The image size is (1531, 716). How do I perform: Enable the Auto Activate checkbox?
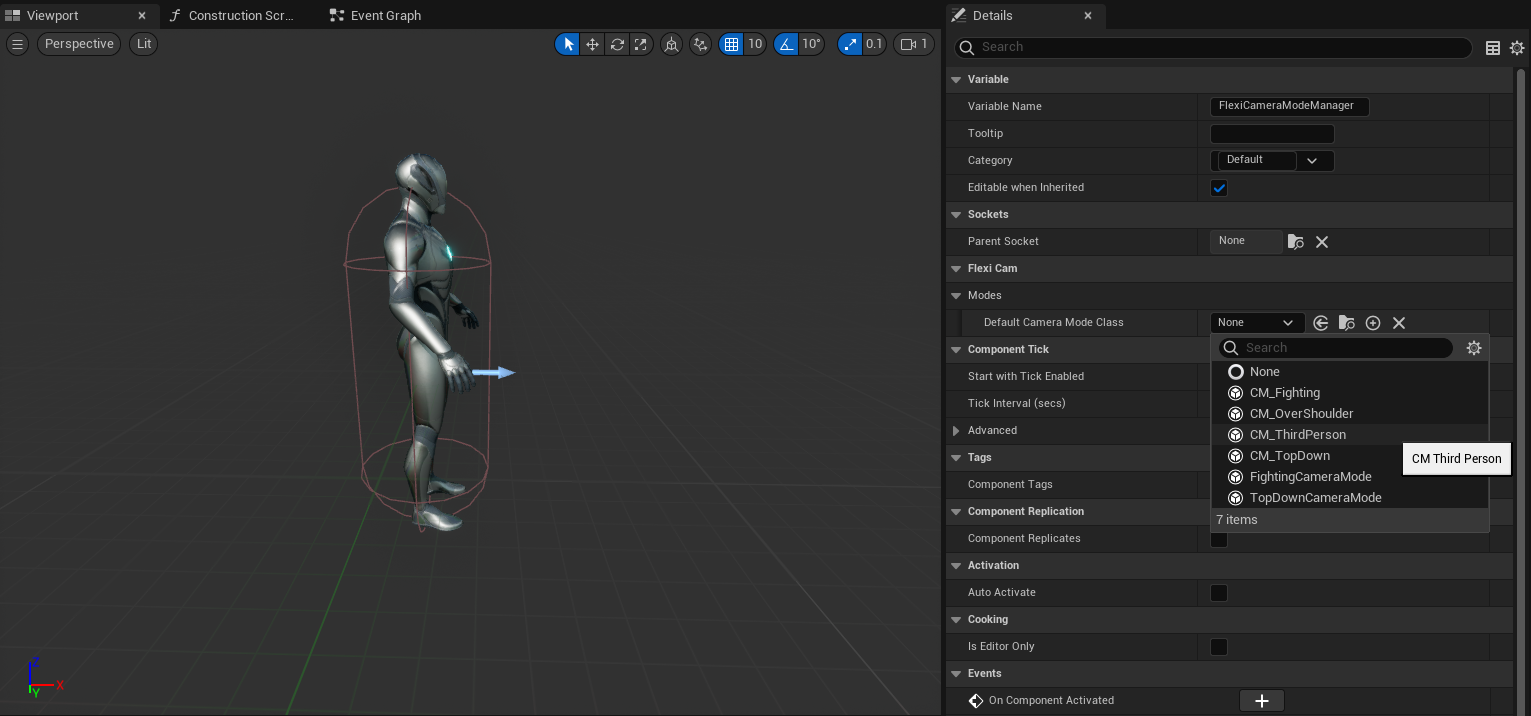coord(1219,593)
